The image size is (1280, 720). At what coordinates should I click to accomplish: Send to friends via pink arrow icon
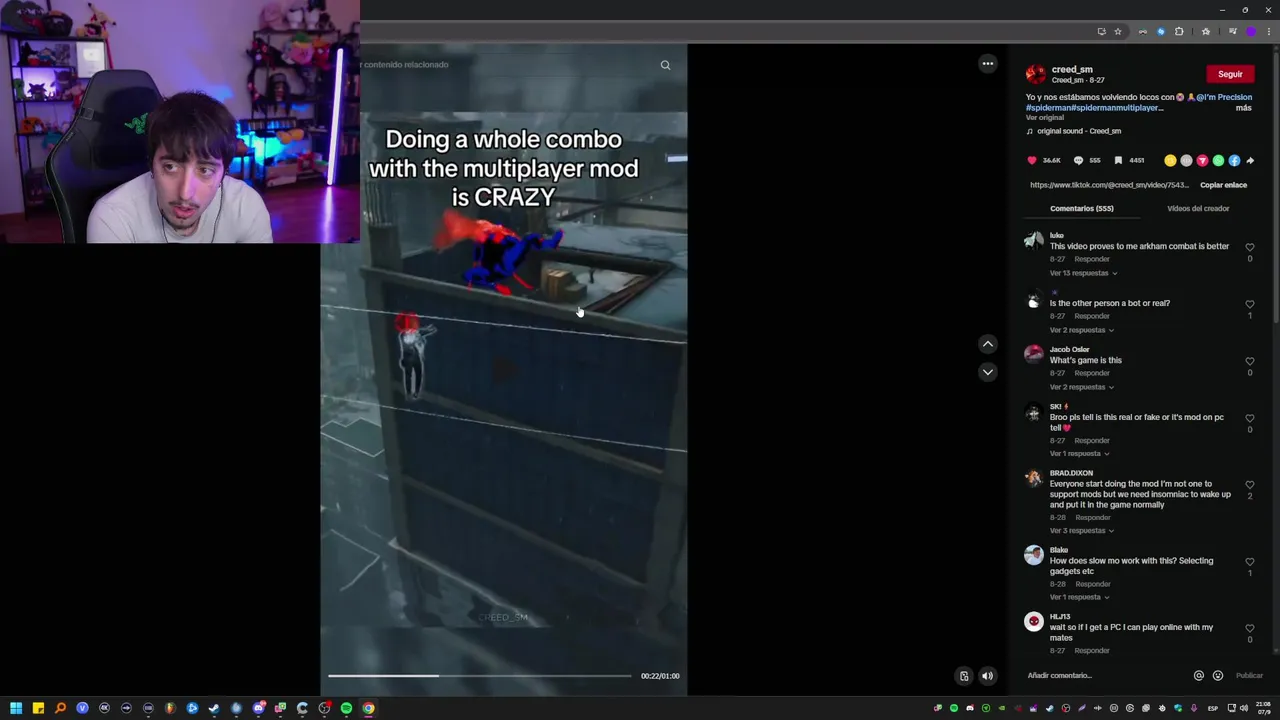(x=1202, y=160)
